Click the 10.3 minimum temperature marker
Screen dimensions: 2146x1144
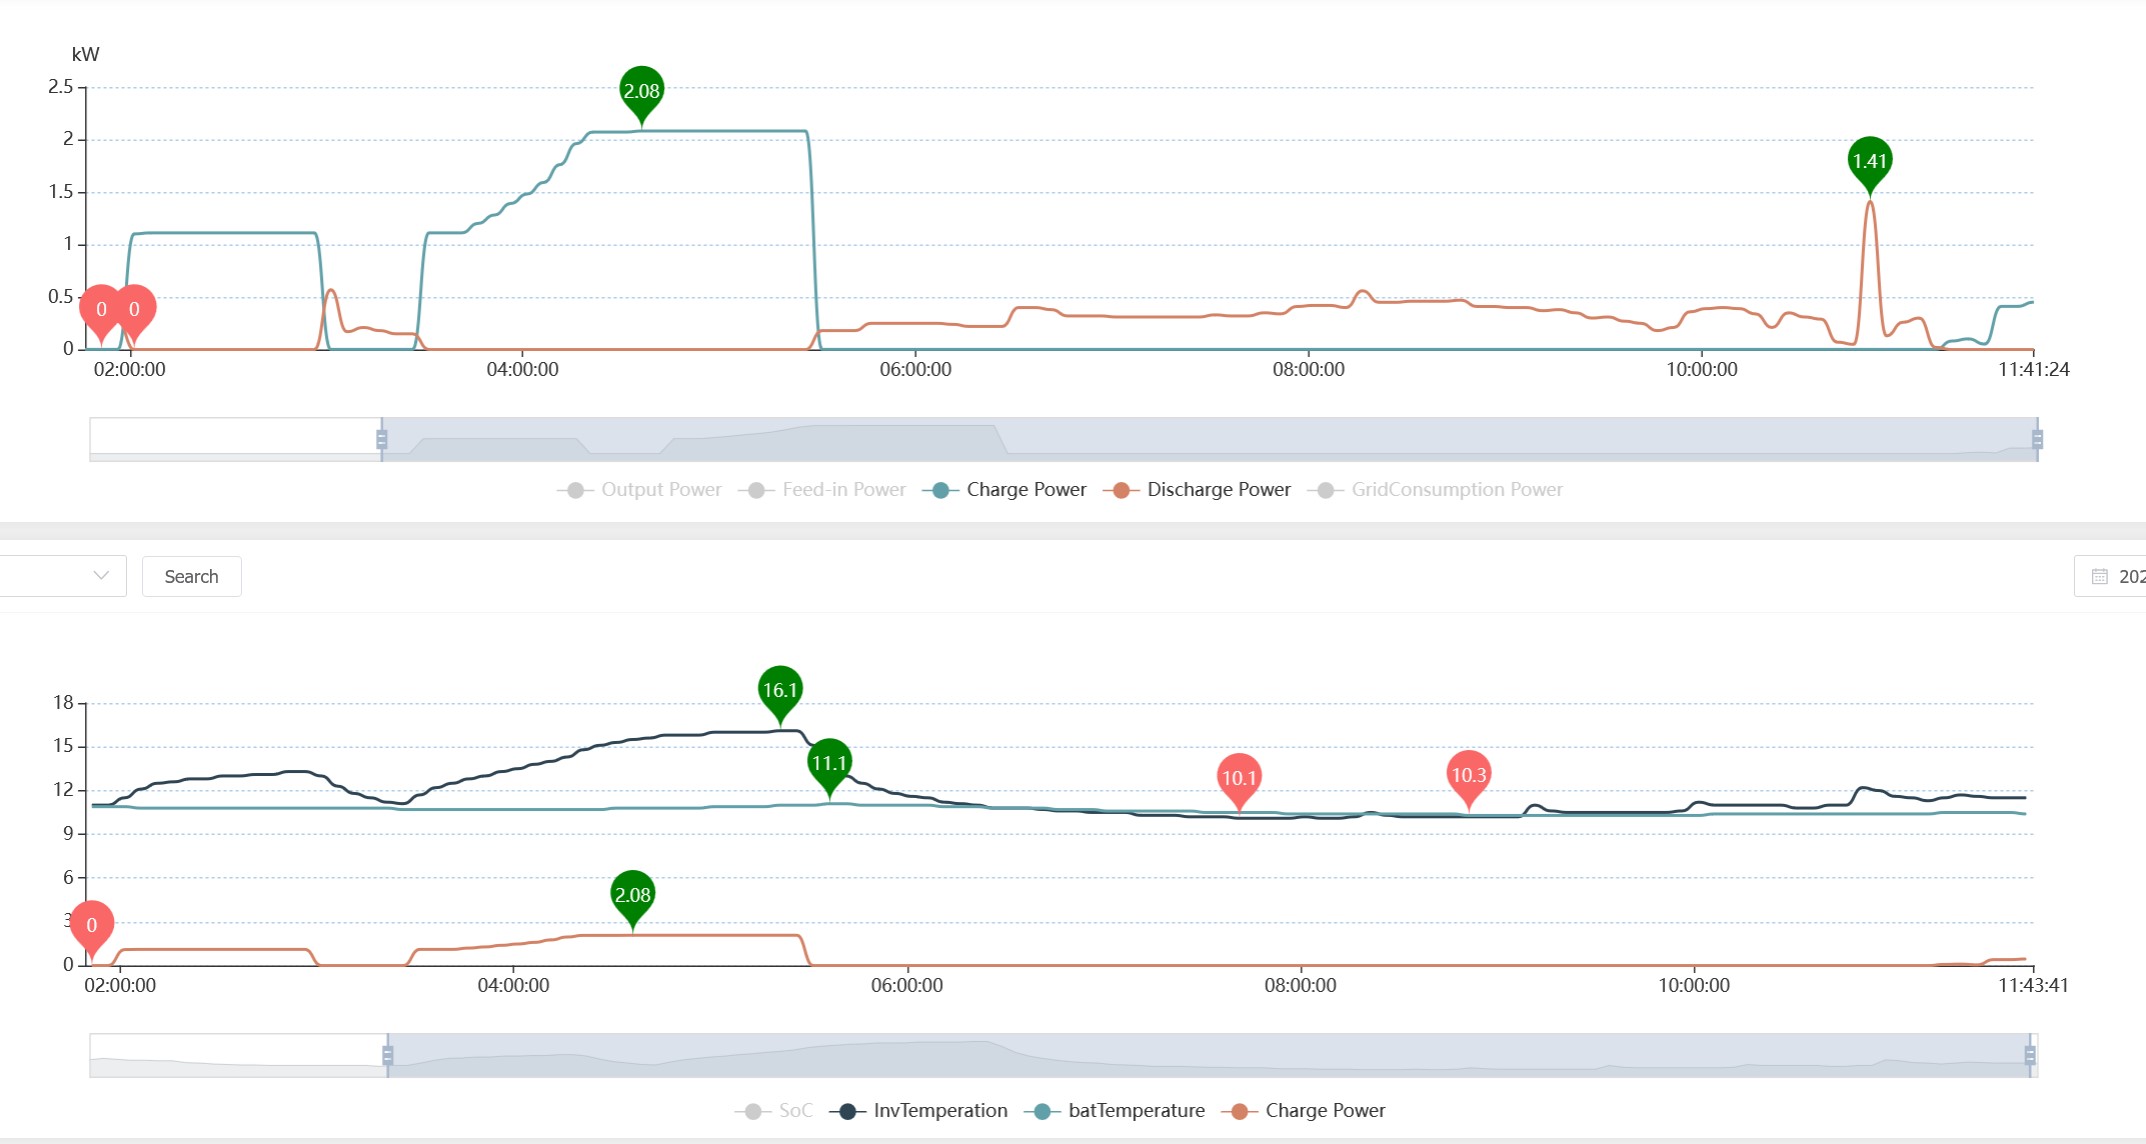pos(1468,775)
